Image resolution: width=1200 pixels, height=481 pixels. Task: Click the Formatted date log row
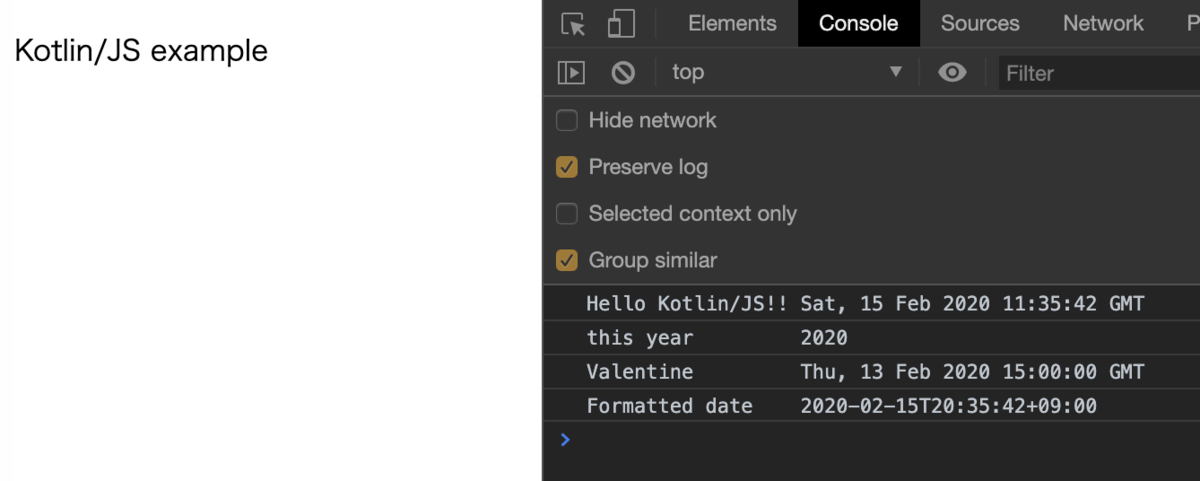coord(841,406)
